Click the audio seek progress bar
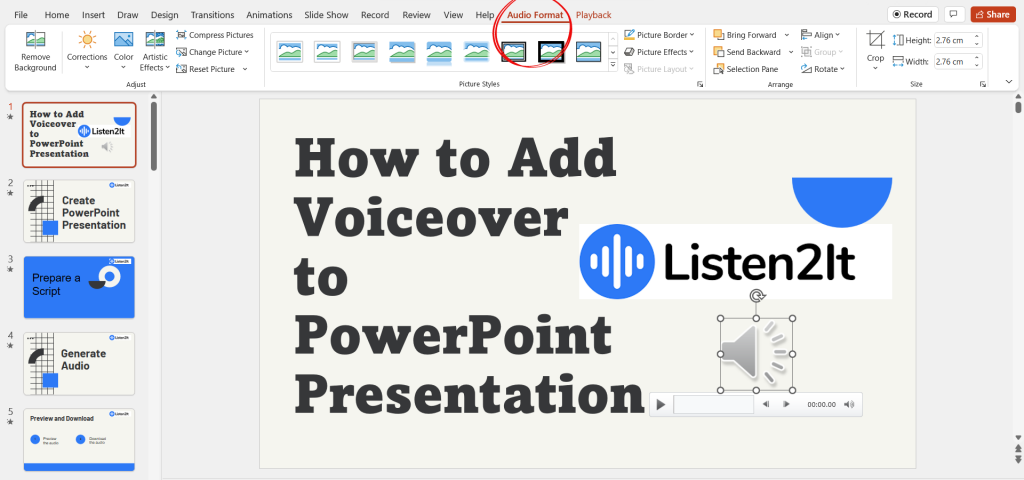Screen dimensions: 1024x480 (x=713, y=404)
